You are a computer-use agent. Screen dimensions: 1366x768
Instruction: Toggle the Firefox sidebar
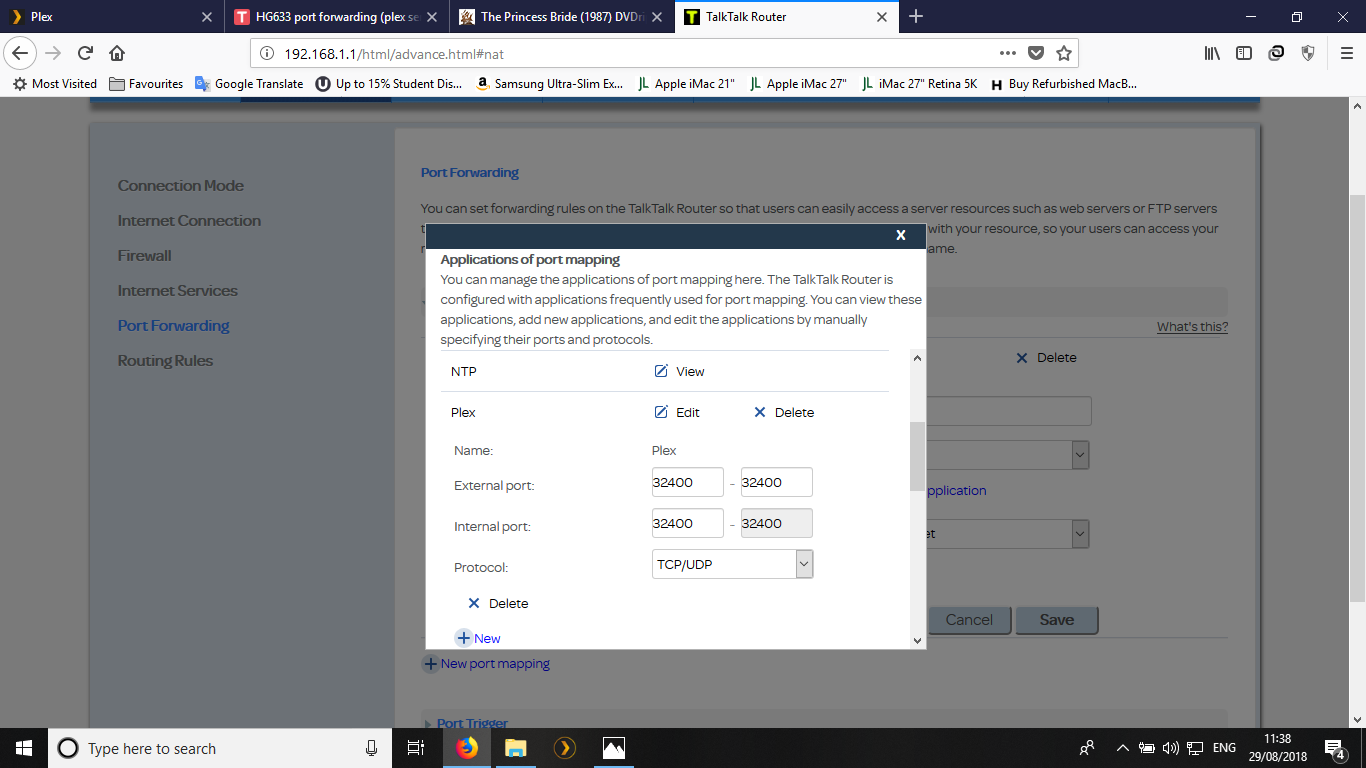[1242, 53]
